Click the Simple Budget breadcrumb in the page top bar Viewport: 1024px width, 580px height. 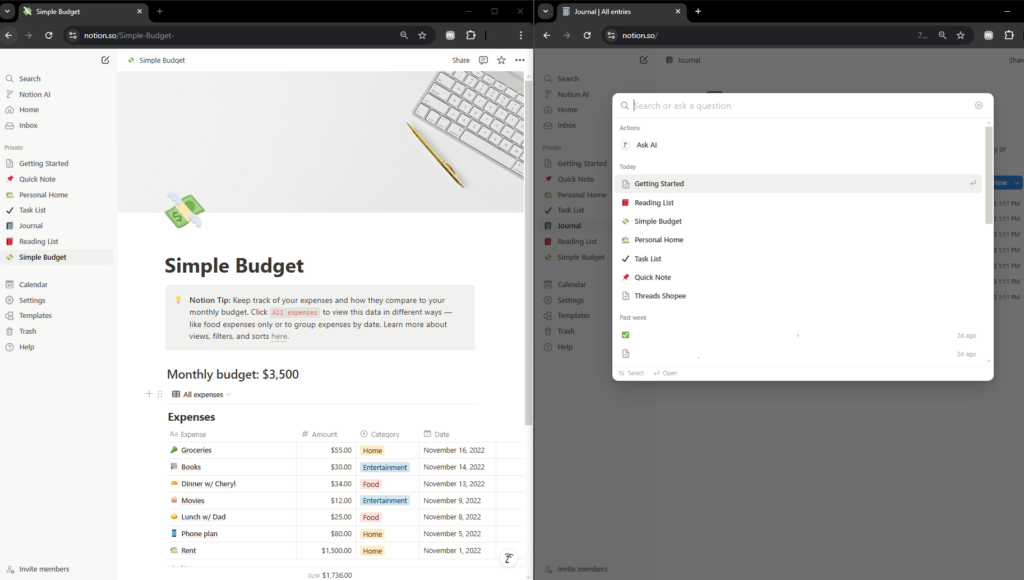coord(157,60)
